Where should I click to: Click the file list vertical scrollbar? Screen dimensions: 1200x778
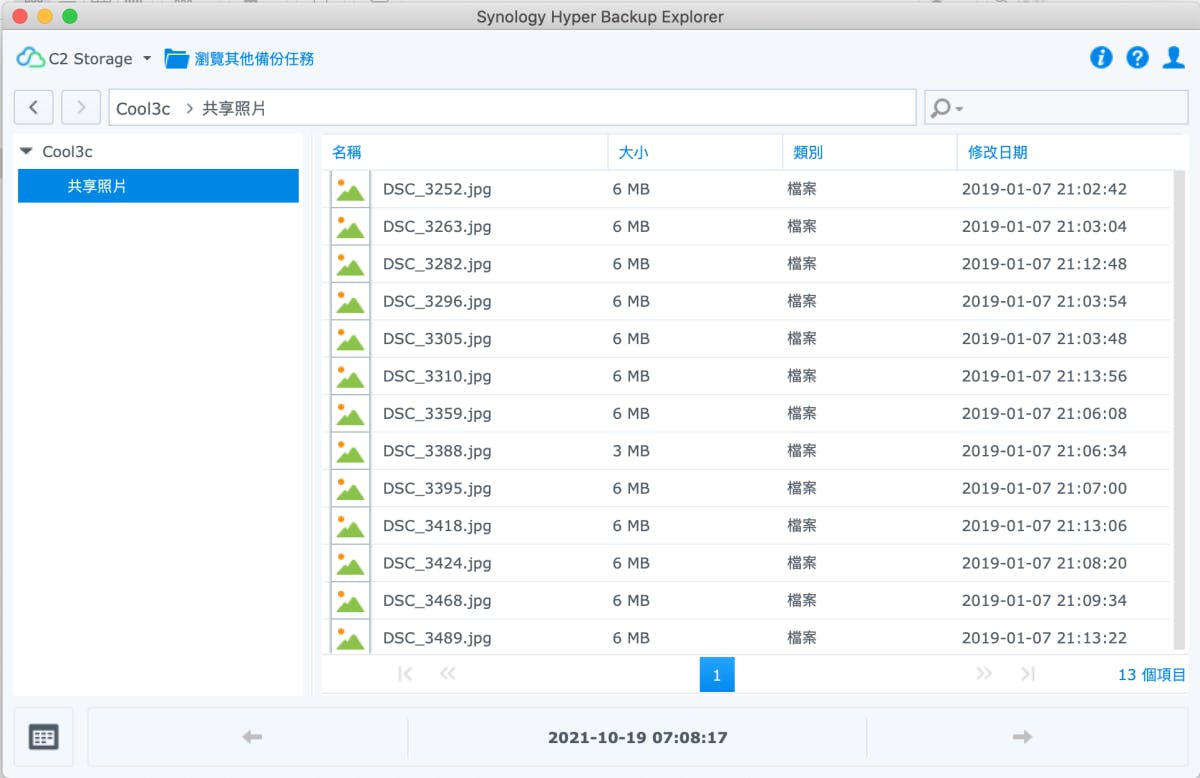[1179, 400]
